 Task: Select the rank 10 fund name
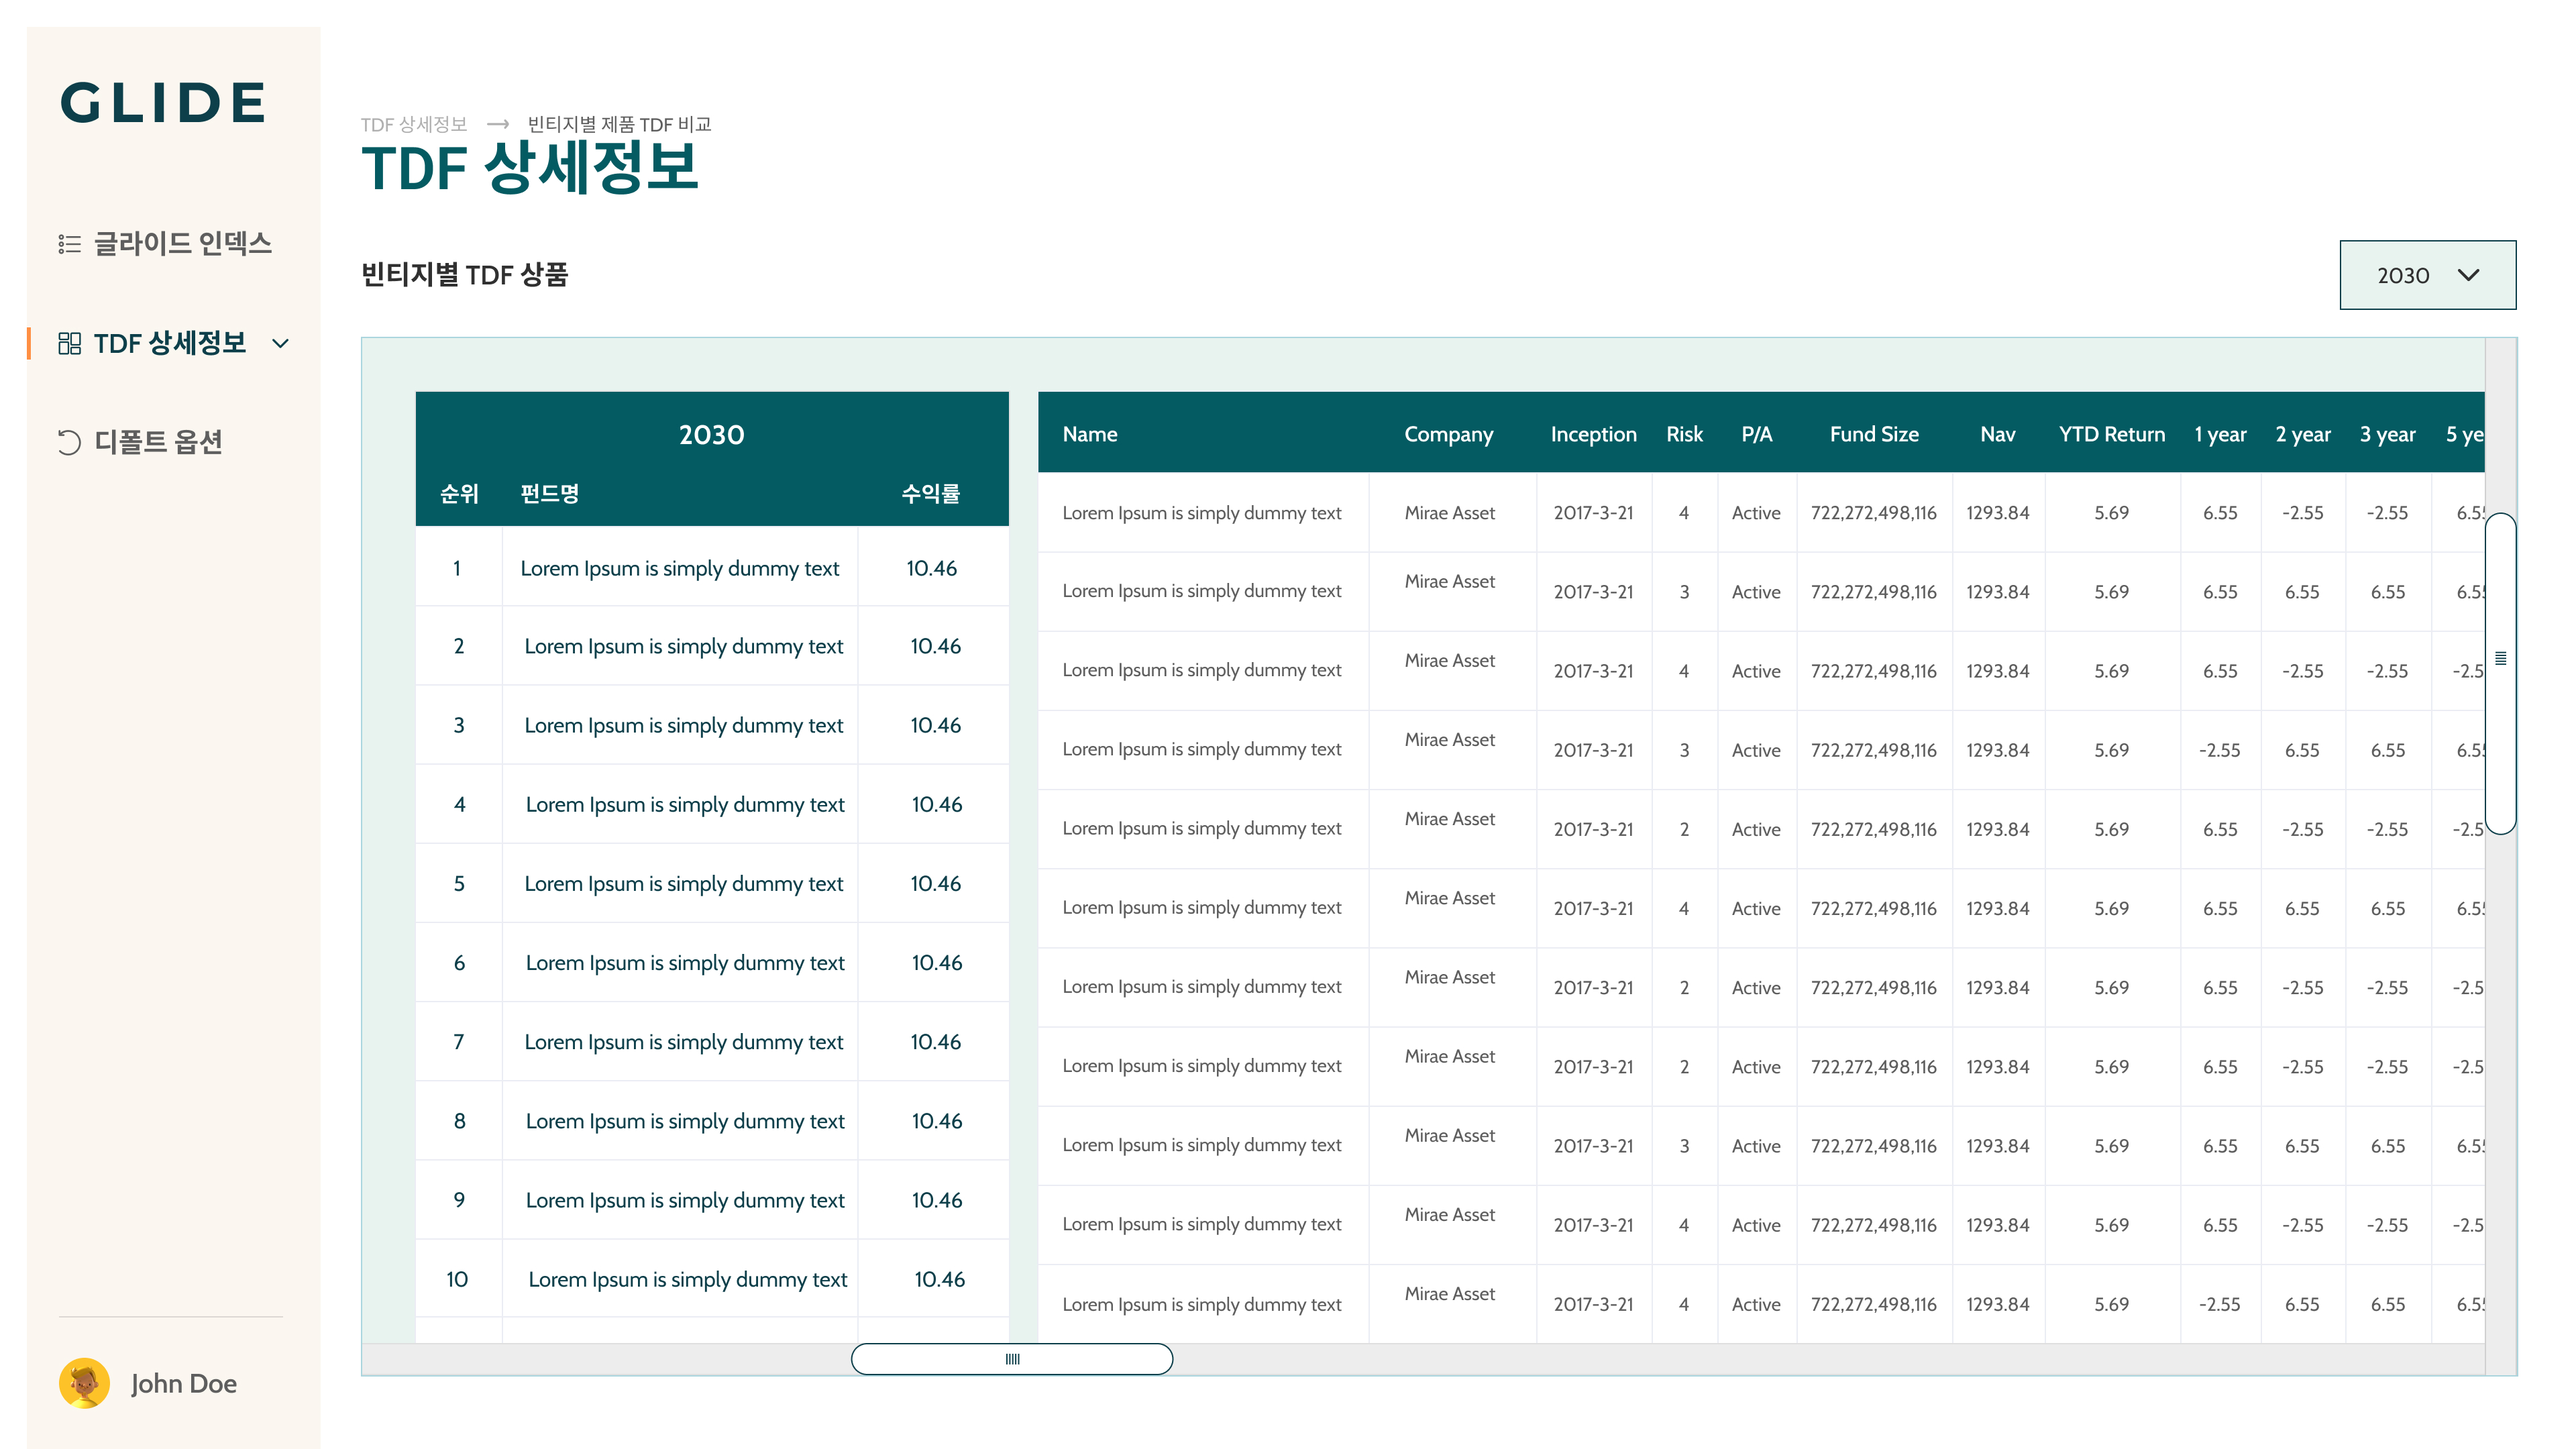click(688, 1280)
